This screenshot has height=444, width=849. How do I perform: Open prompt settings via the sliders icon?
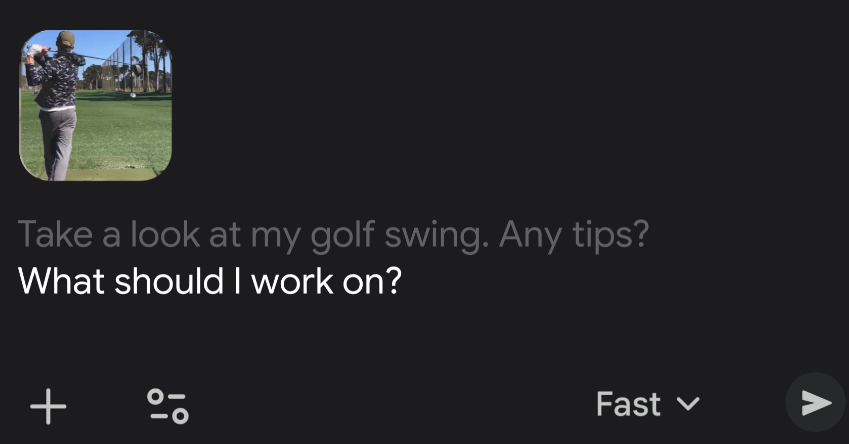167,405
